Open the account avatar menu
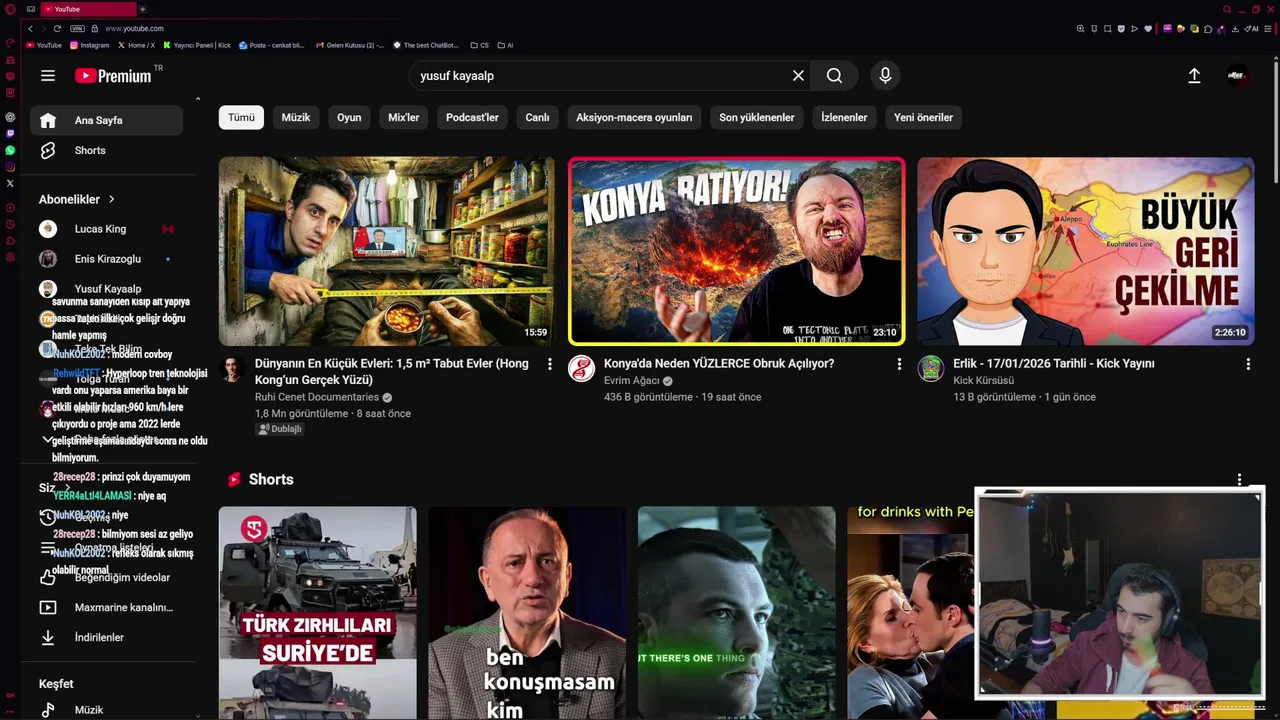Screen dimensions: 1280x720 [x=1238, y=76]
